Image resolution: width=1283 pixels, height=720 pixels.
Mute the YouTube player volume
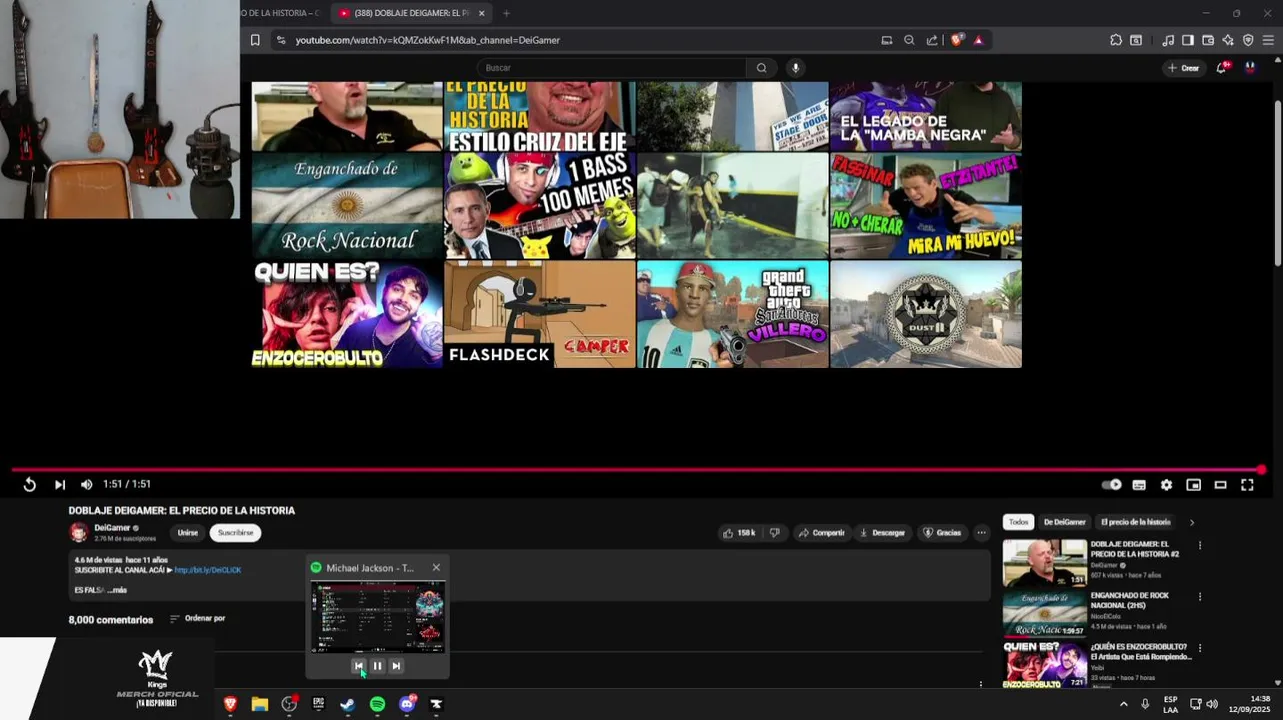[87, 484]
